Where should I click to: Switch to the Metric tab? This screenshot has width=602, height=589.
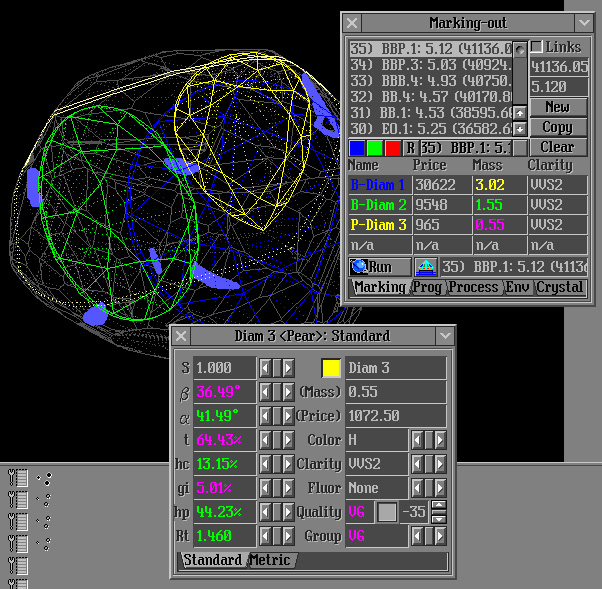pos(270,560)
